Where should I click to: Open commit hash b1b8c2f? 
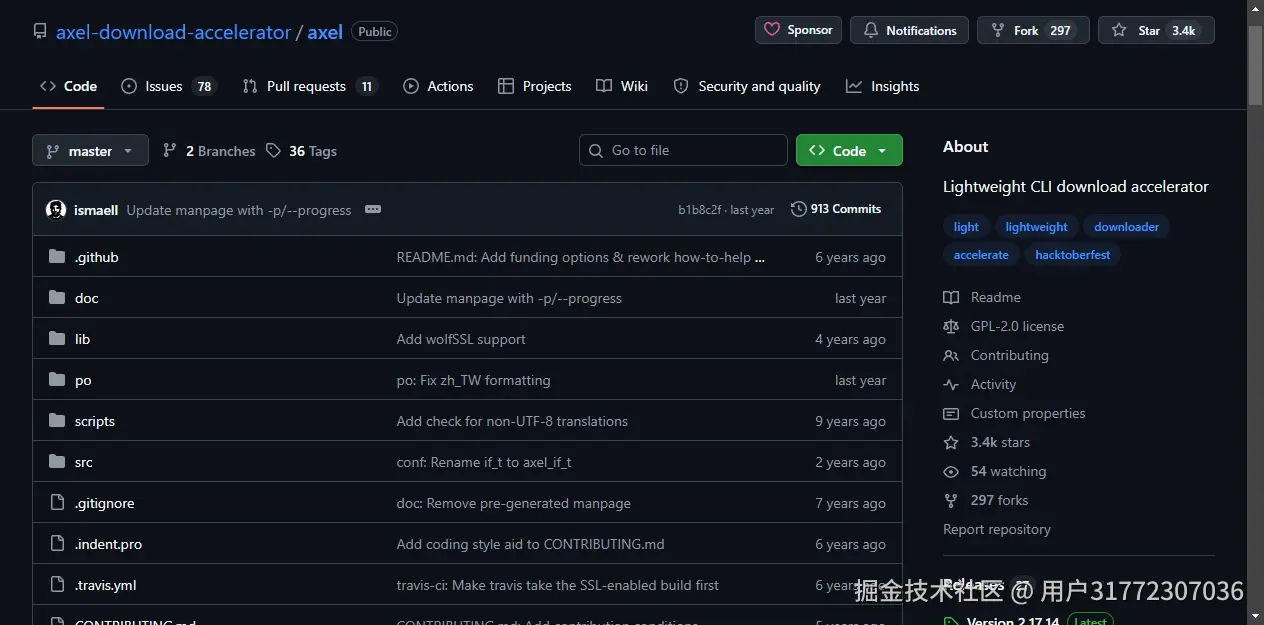tap(700, 210)
